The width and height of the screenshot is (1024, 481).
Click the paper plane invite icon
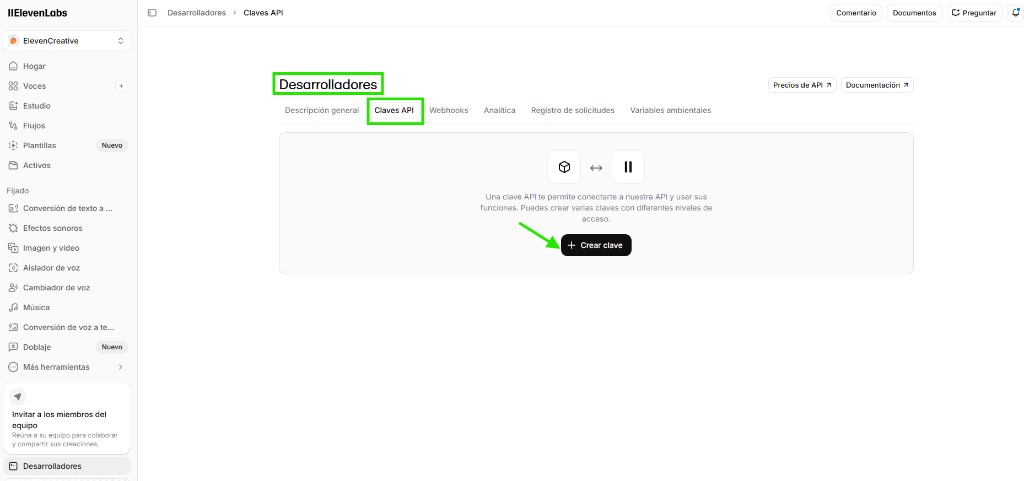pyautogui.click(x=18, y=397)
